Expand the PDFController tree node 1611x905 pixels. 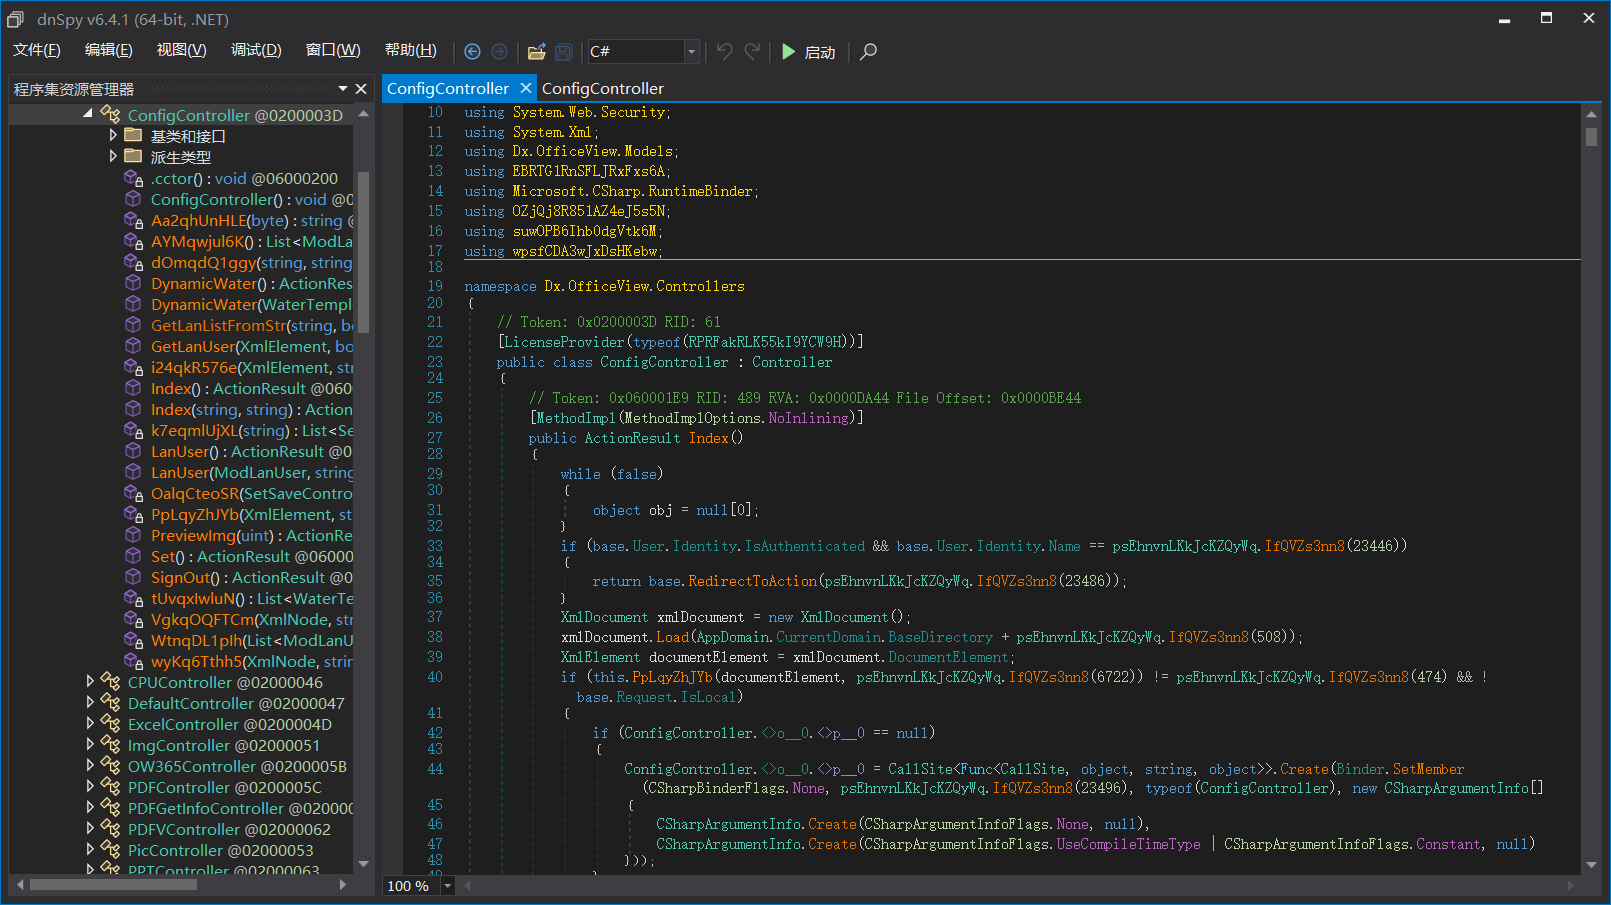pos(90,787)
